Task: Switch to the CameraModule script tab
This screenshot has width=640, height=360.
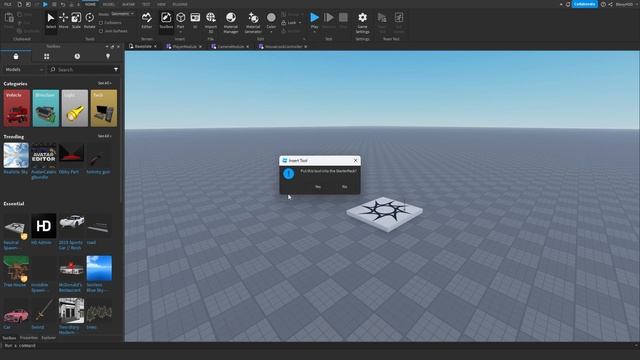Action: point(231,47)
